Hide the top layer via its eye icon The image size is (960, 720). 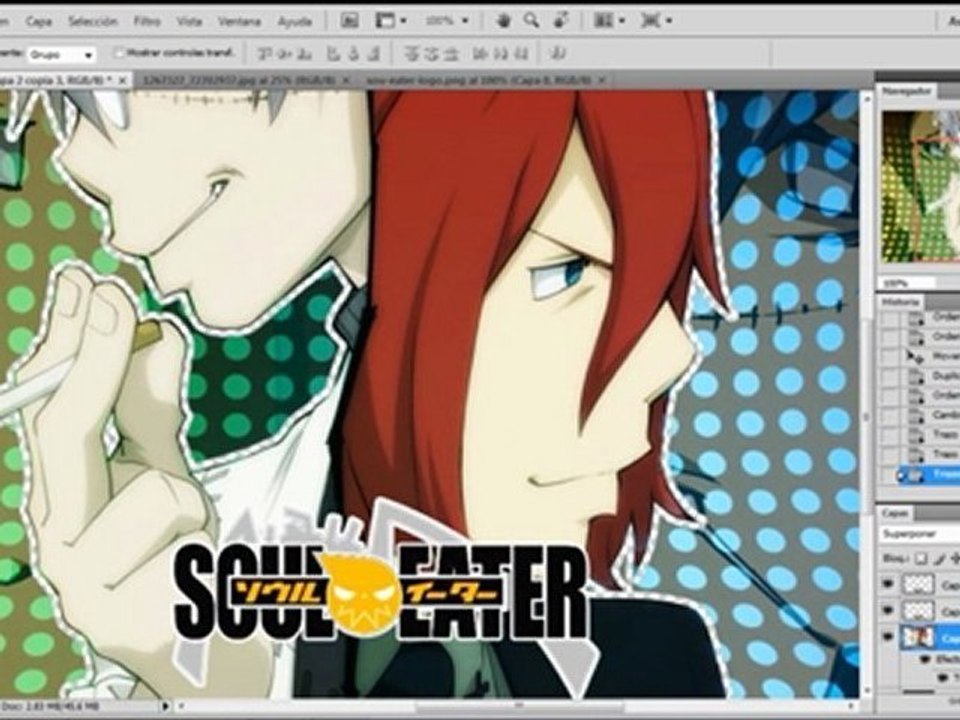888,585
